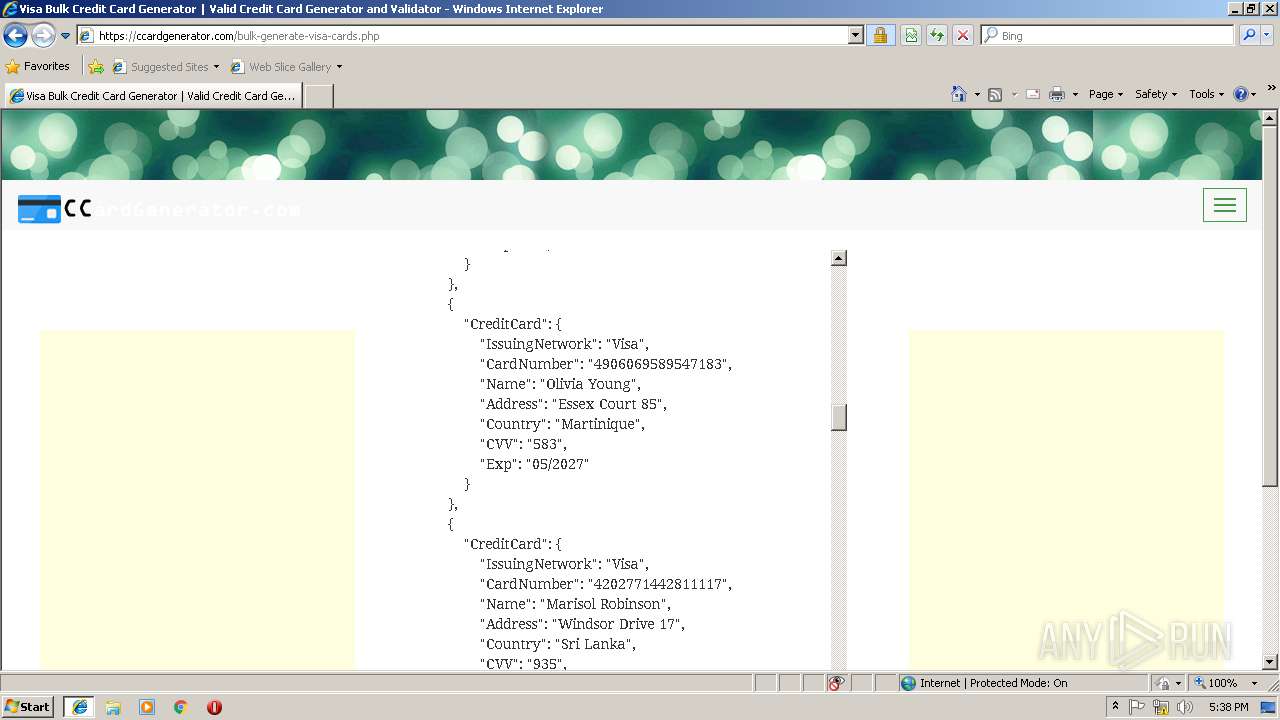Click the address Essex Court 85
This screenshot has width=1280, height=720.
[607, 404]
